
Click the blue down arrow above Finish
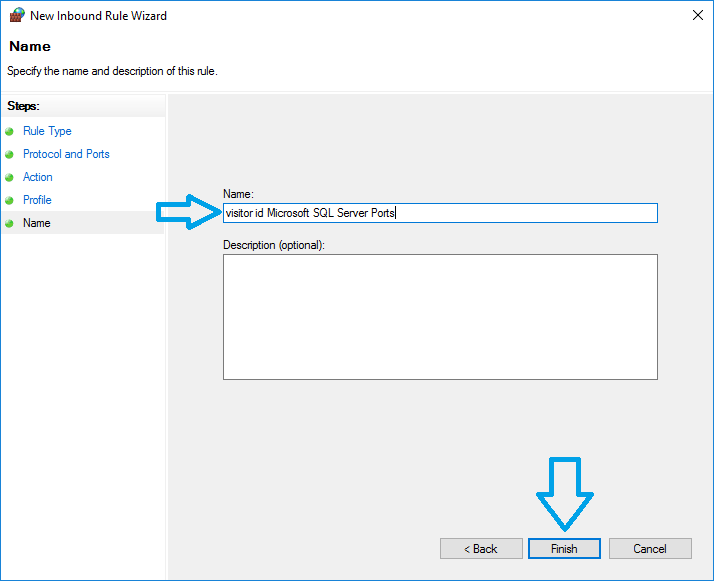pyautogui.click(x=565, y=493)
